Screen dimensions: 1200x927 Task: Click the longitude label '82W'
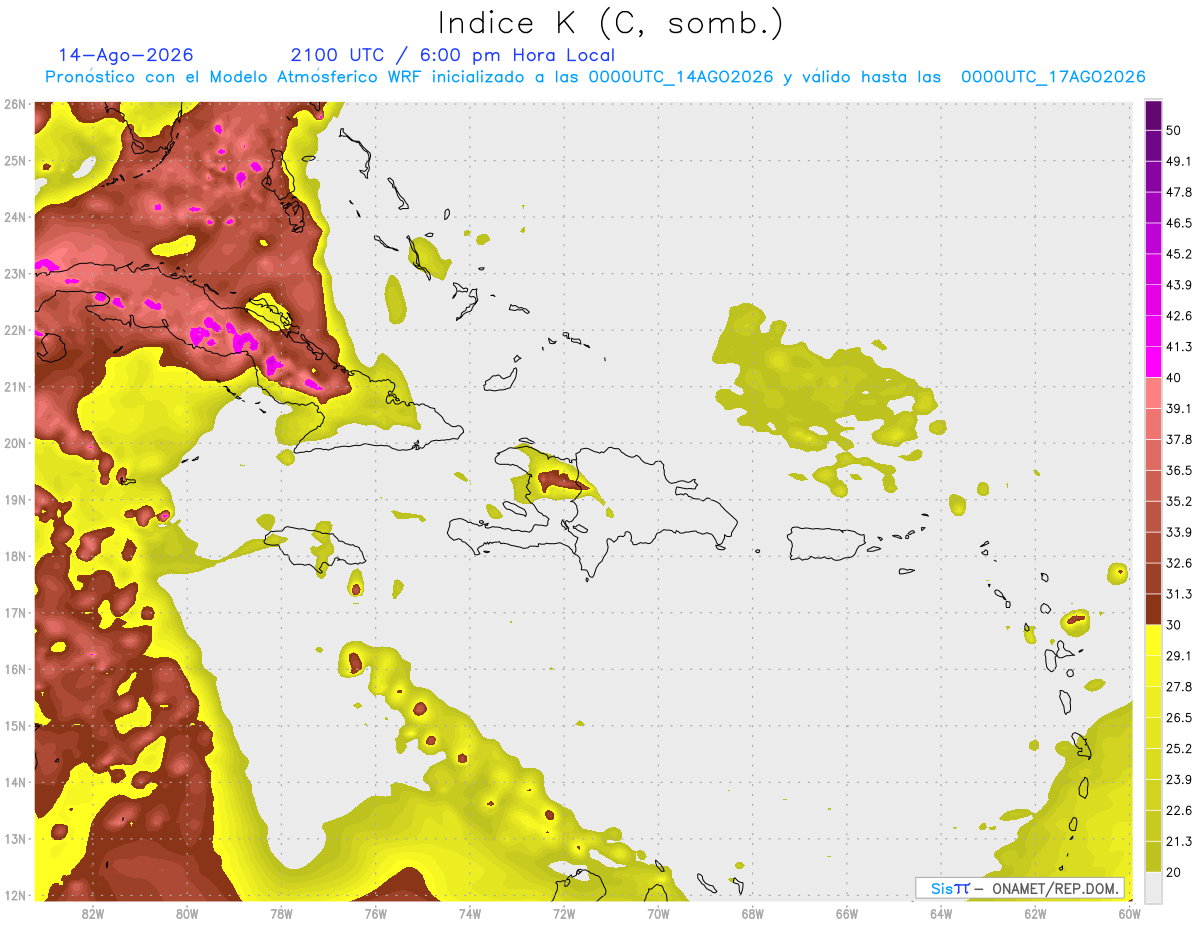93,914
